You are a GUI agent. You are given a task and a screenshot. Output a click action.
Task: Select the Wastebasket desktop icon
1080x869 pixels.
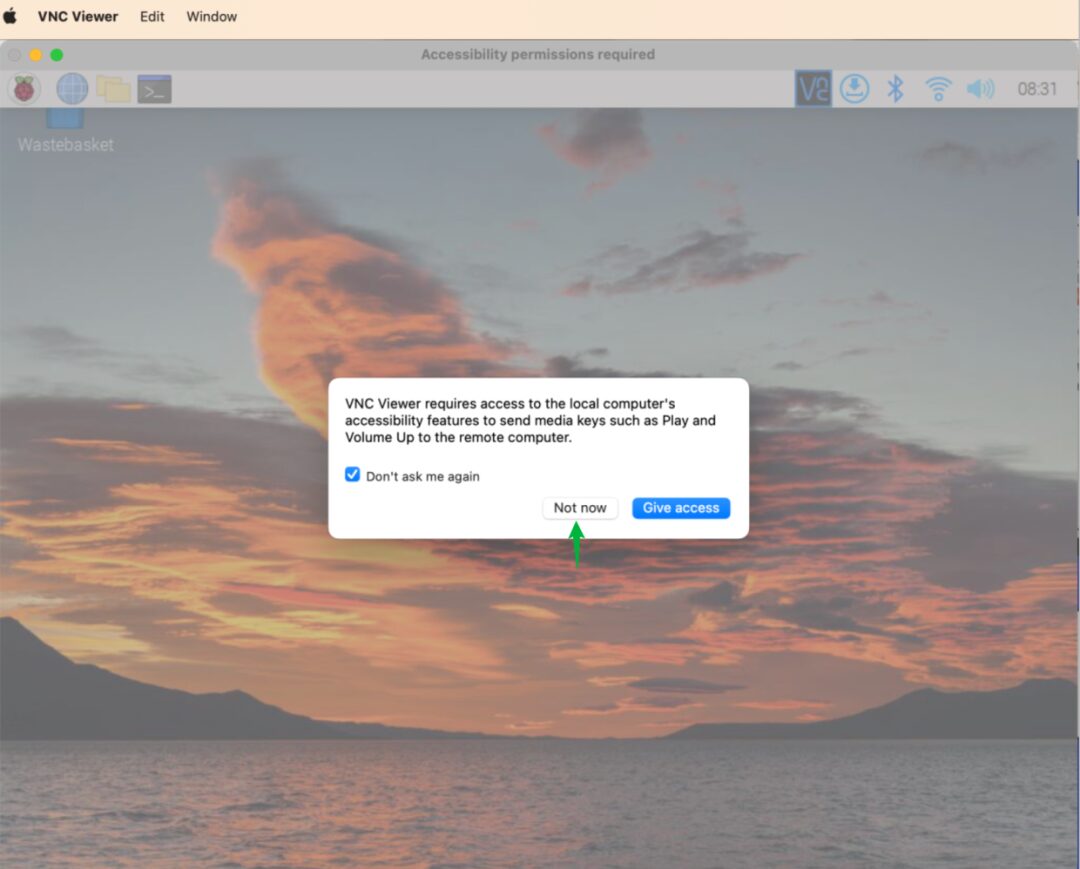click(65, 131)
